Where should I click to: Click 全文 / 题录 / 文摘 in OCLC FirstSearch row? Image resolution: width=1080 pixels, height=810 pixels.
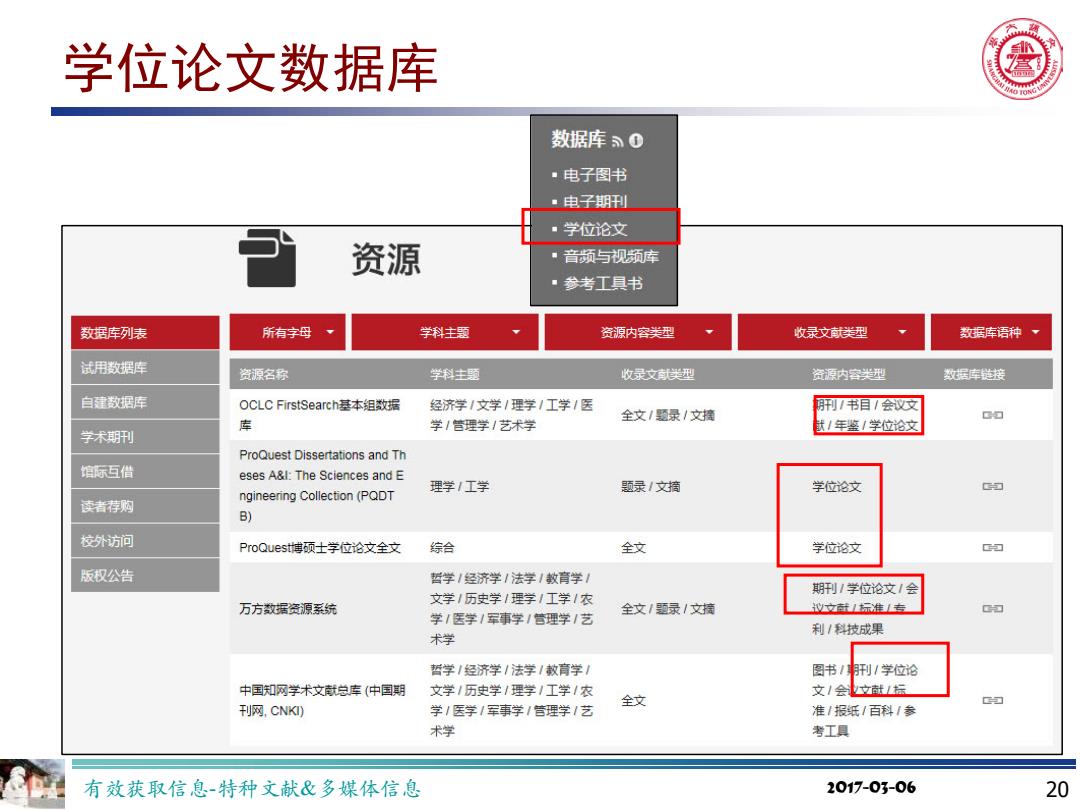point(667,415)
